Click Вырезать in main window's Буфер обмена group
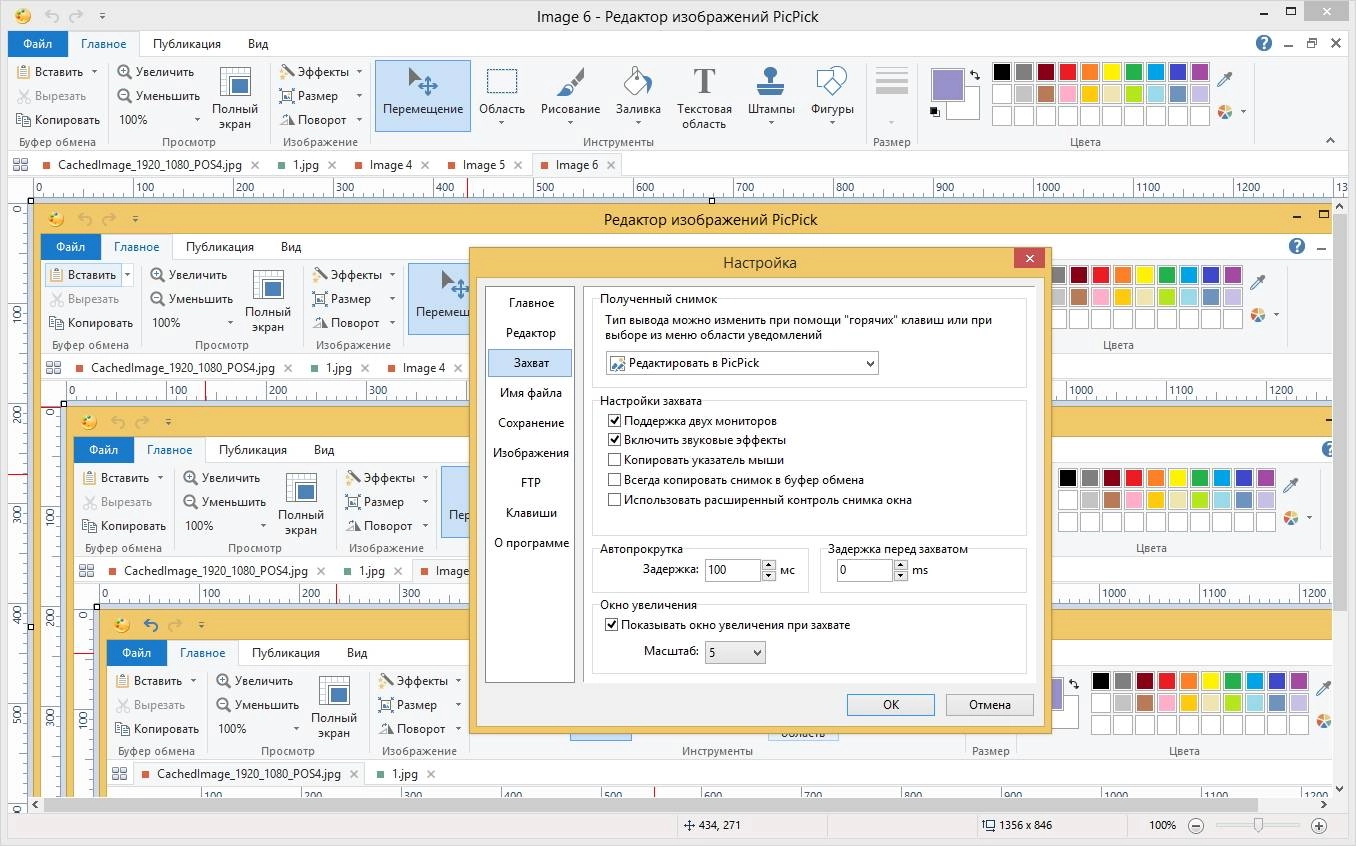The width and height of the screenshot is (1356, 846). click(52, 96)
